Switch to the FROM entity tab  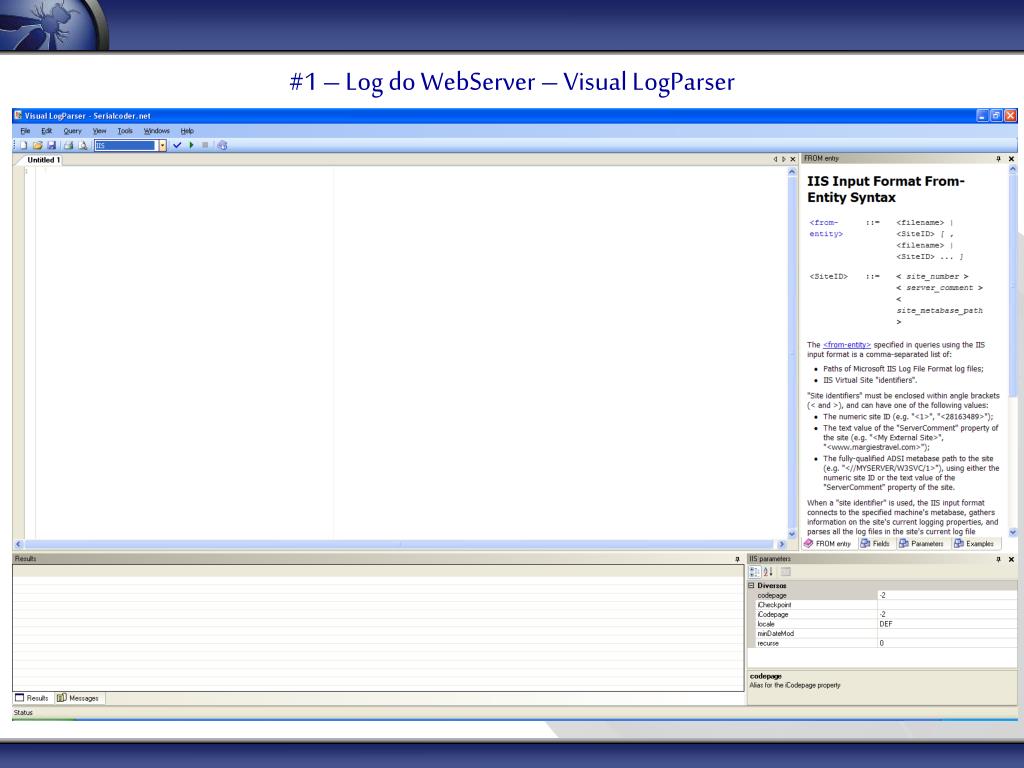pyautogui.click(x=827, y=543)
